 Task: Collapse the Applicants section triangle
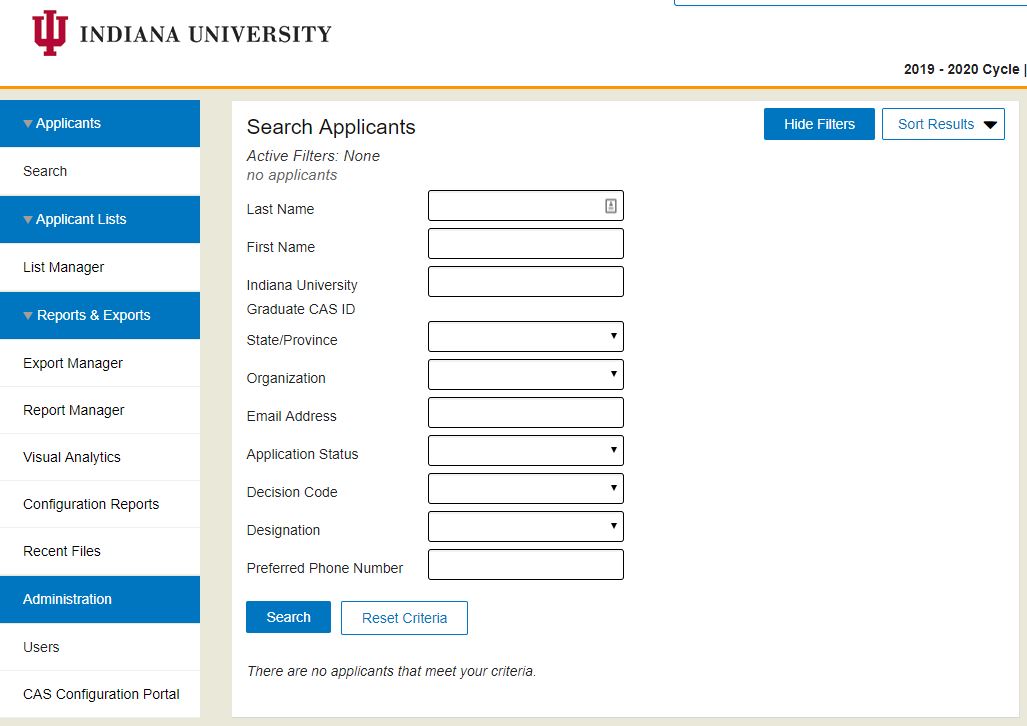pyautogui.click(x=28, y=124)
